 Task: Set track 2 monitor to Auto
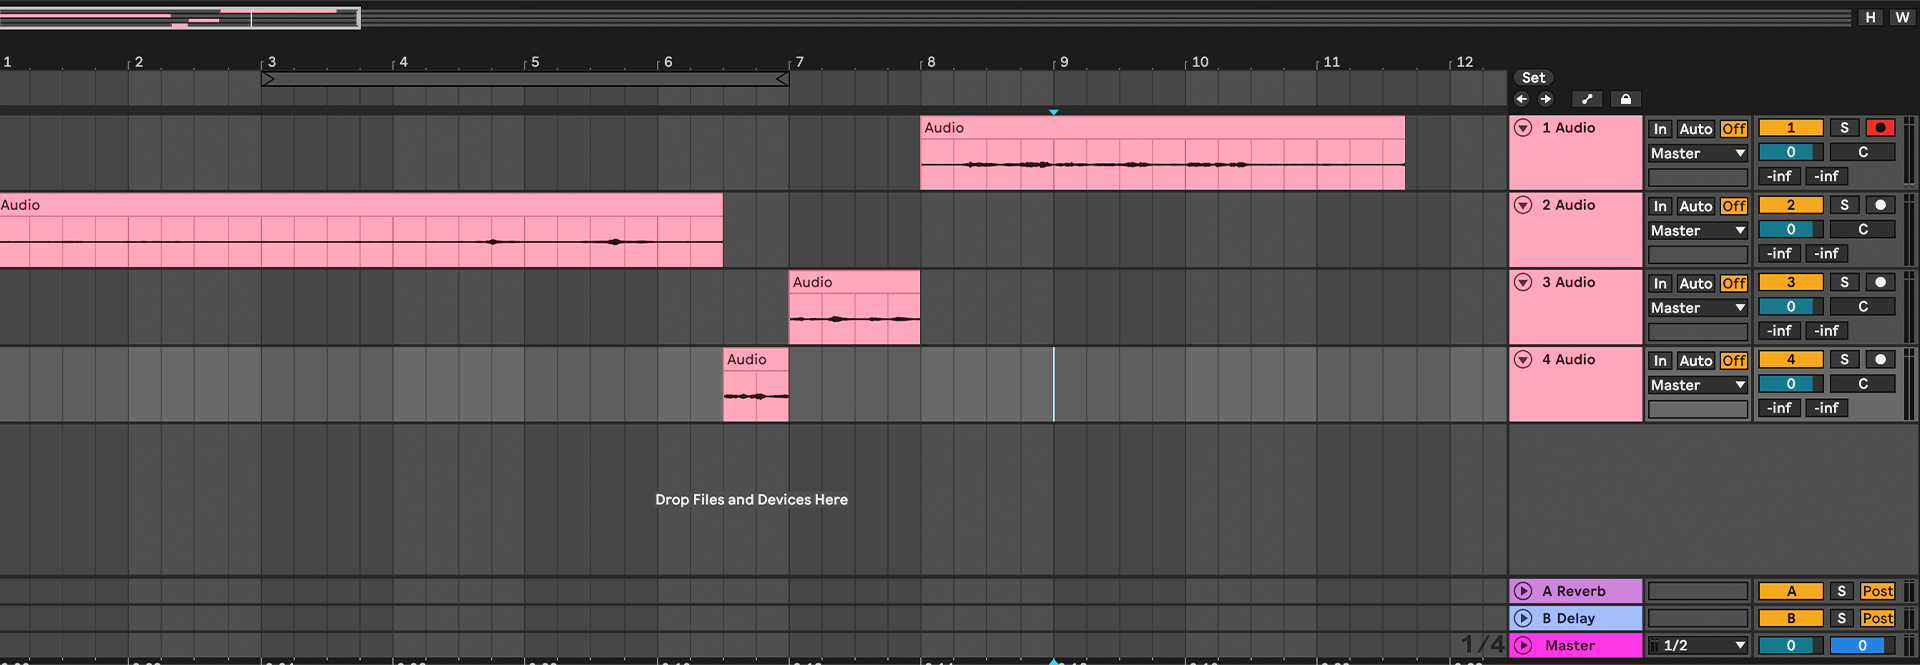point(1695,206)
